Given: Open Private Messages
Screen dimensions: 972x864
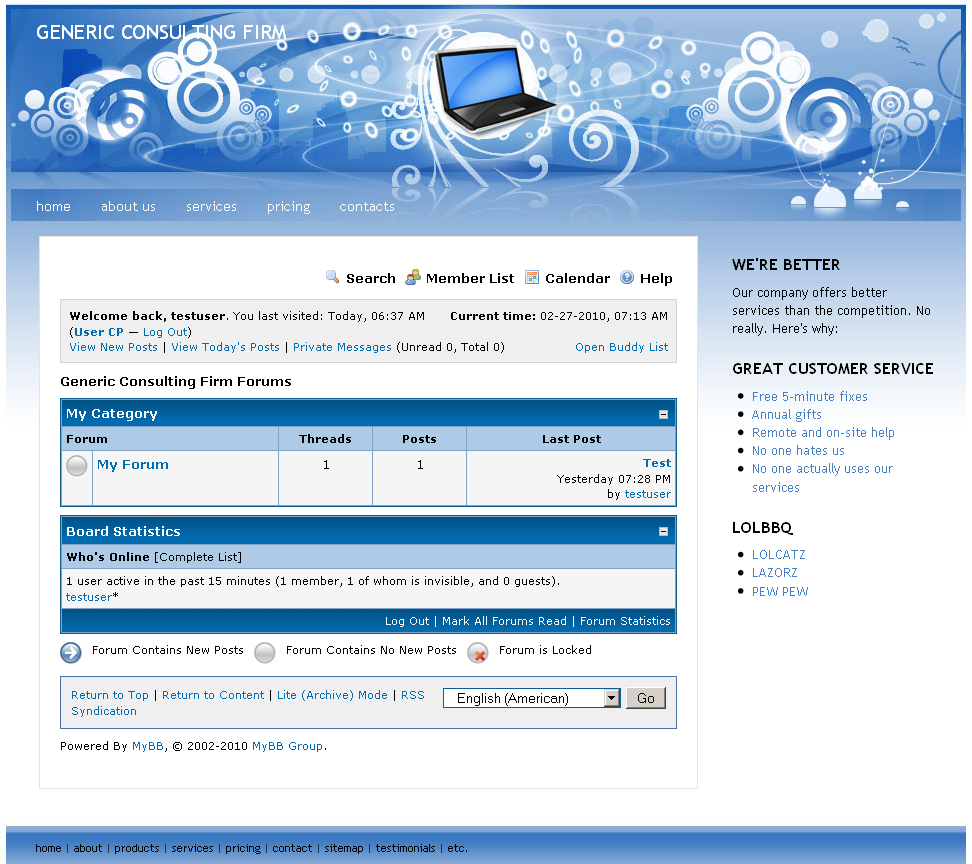Looking at the screenshot, I should point(342,347).
